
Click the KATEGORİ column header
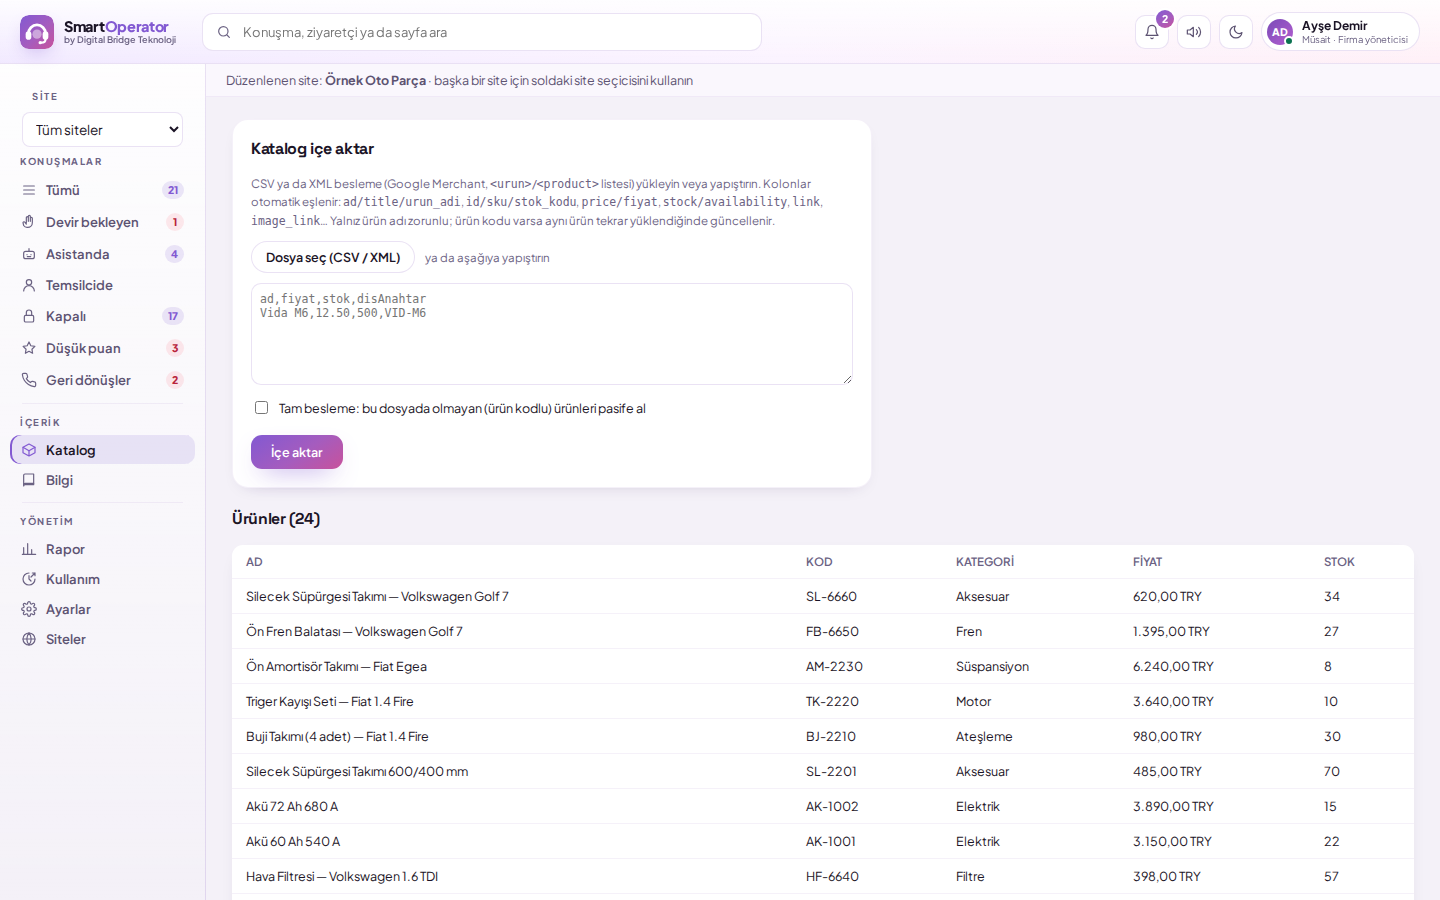pos(985,562)
